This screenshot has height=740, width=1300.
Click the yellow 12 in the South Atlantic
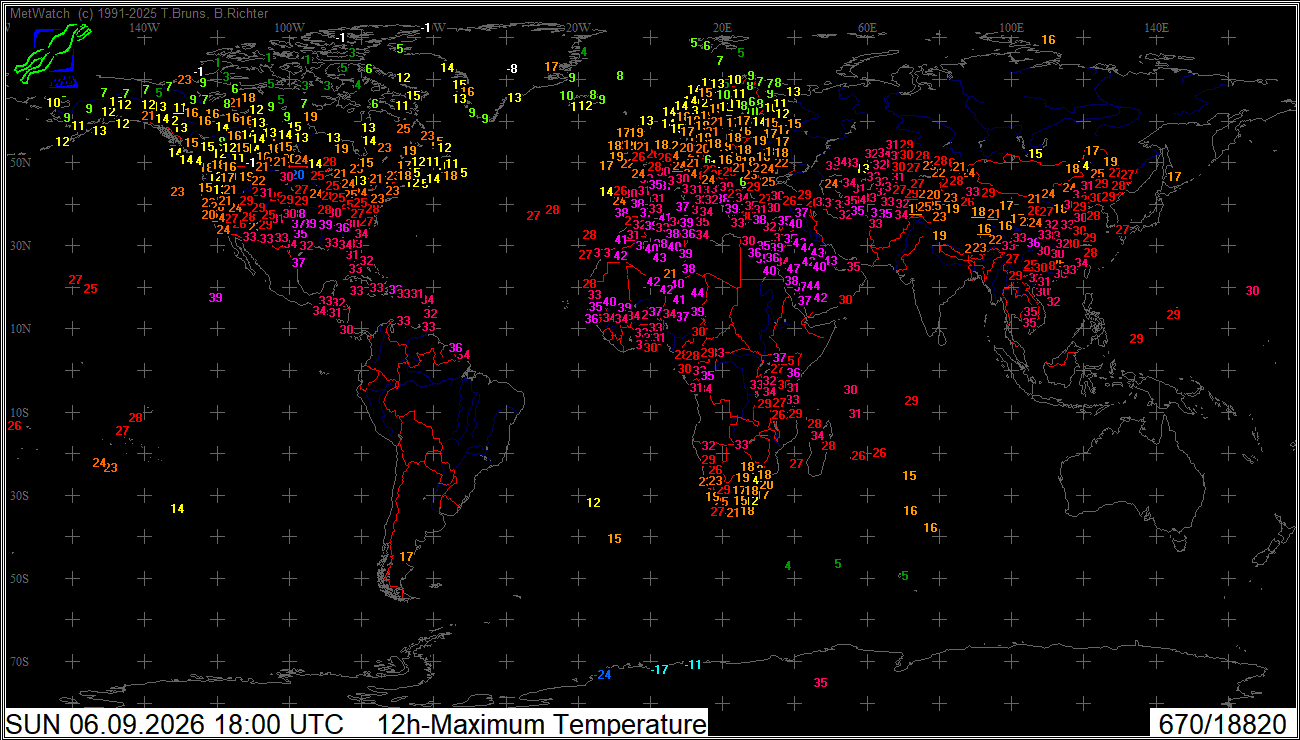[594, 502]
